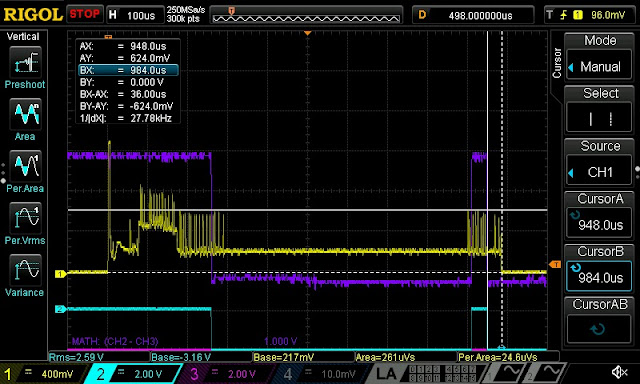
Task: Click the CursorAB rotate icon
Action: coord(599,329)
